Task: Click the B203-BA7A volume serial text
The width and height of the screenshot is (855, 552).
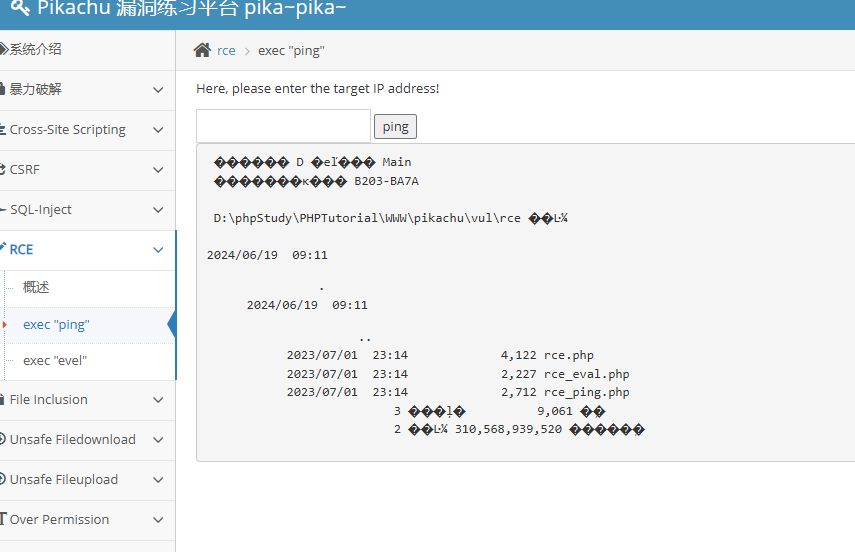Action: click(x=387, y=181)
